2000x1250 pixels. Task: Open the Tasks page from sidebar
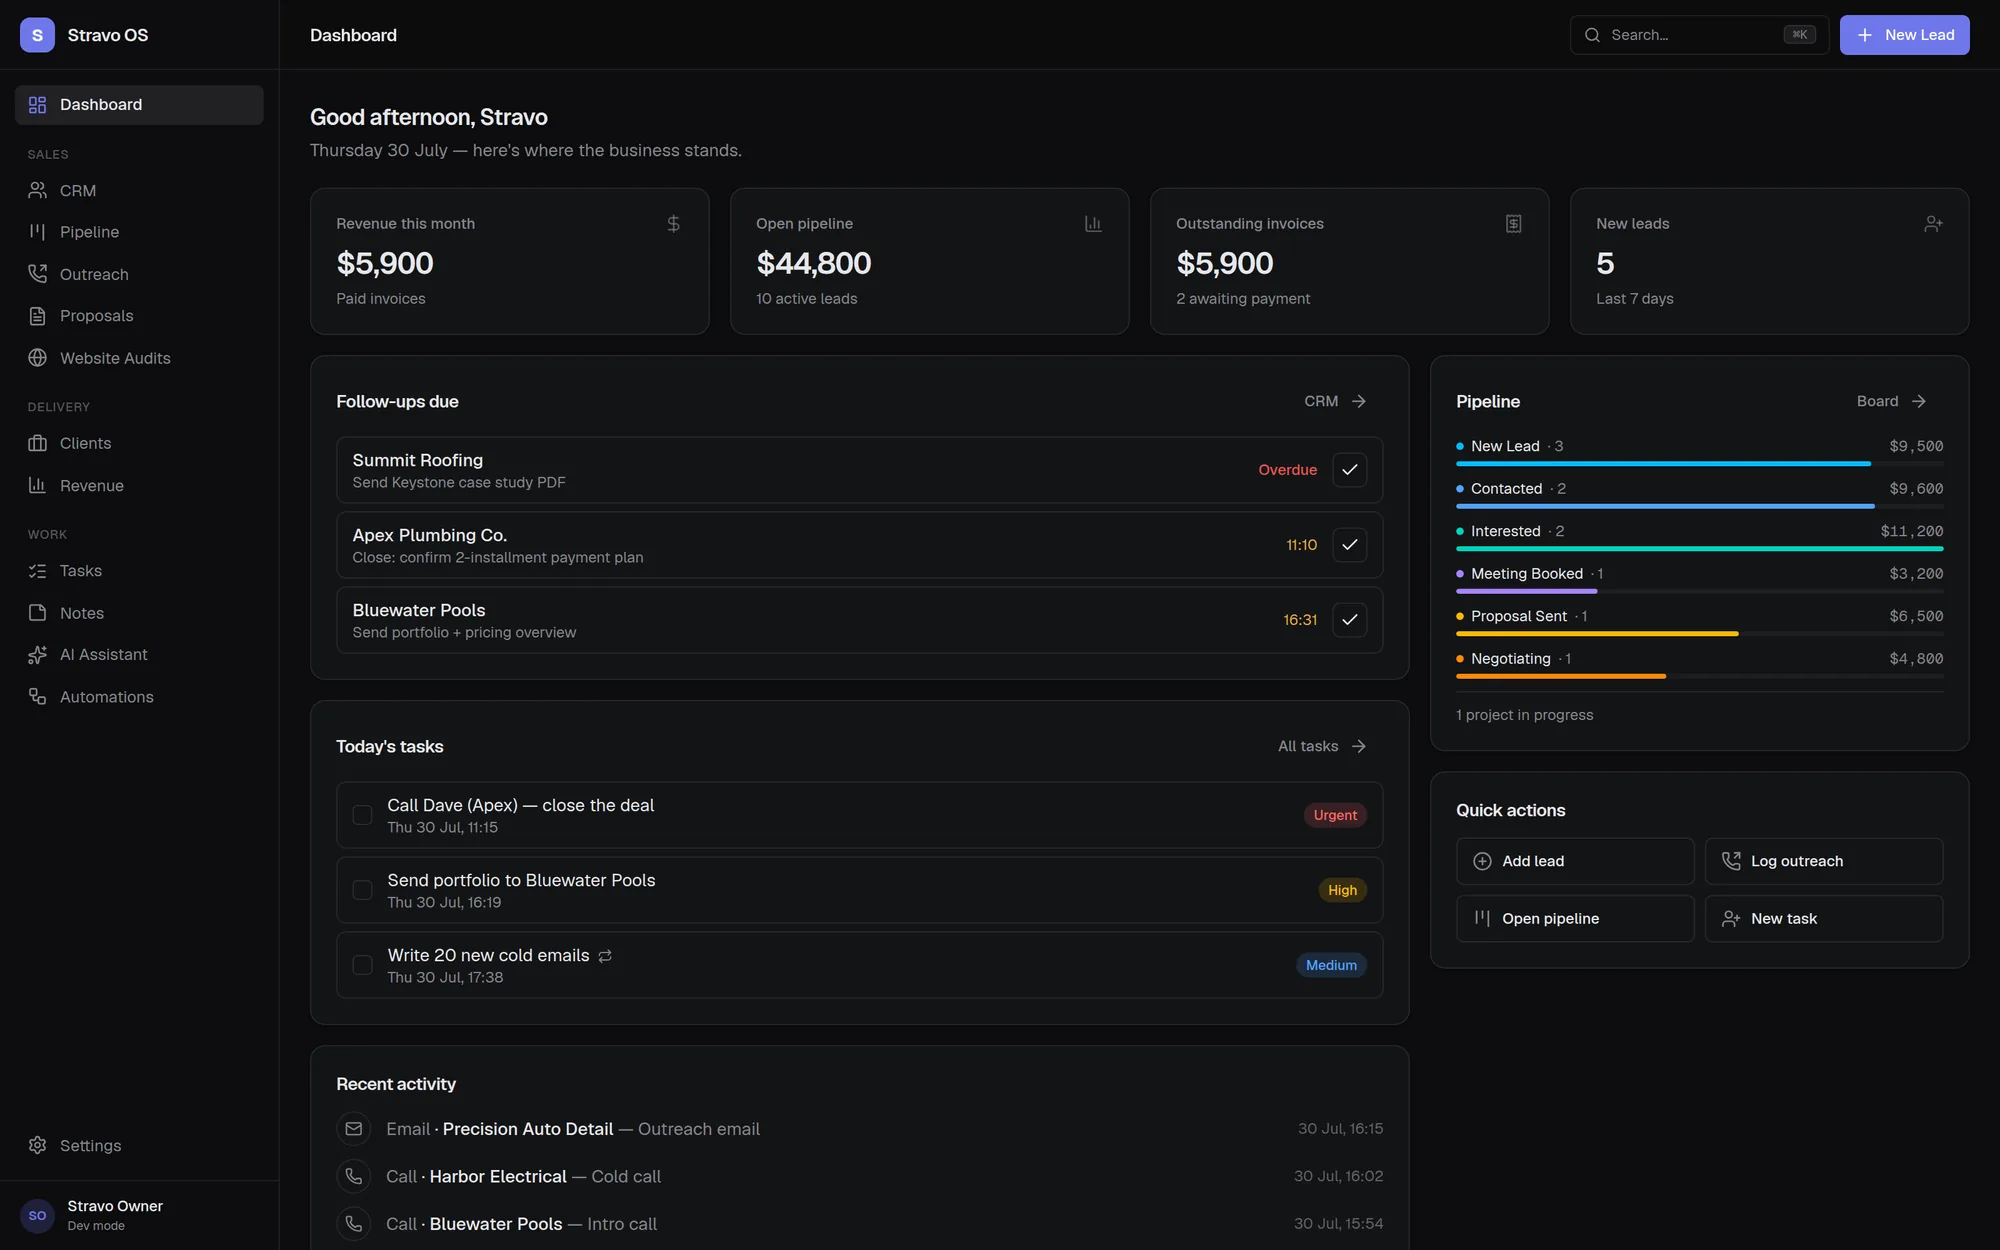coord(139,571)
